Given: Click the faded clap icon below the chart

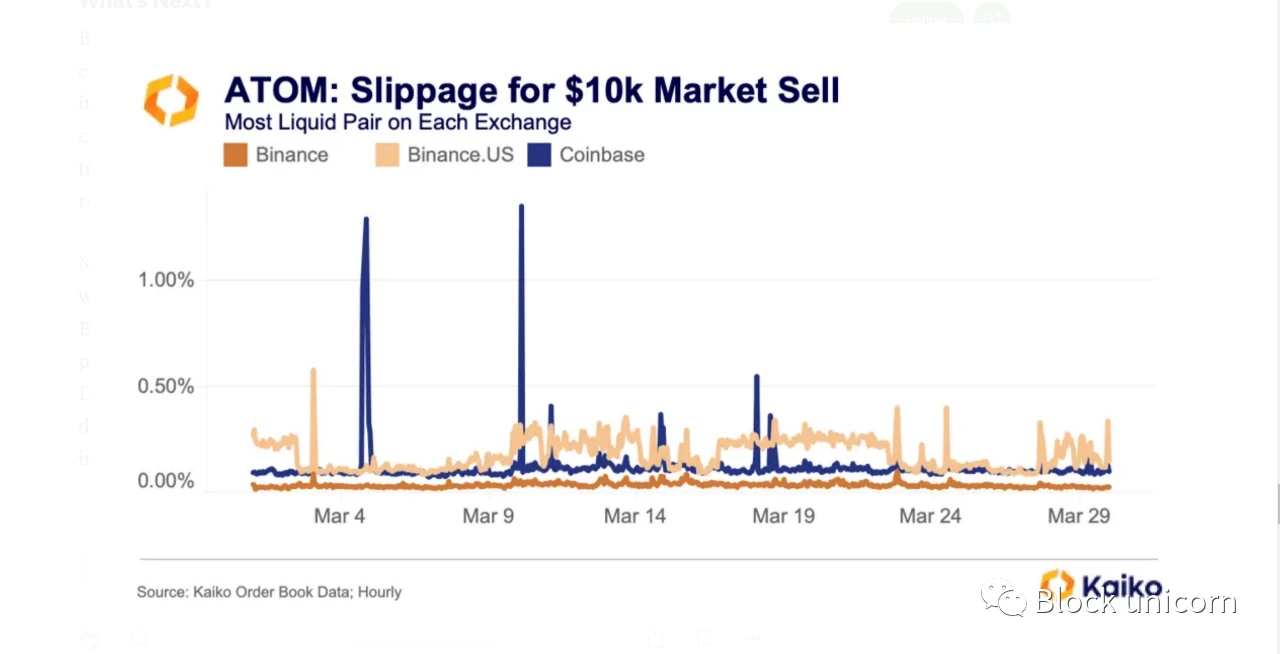Looking at the screenshot, I should [90, 639].
